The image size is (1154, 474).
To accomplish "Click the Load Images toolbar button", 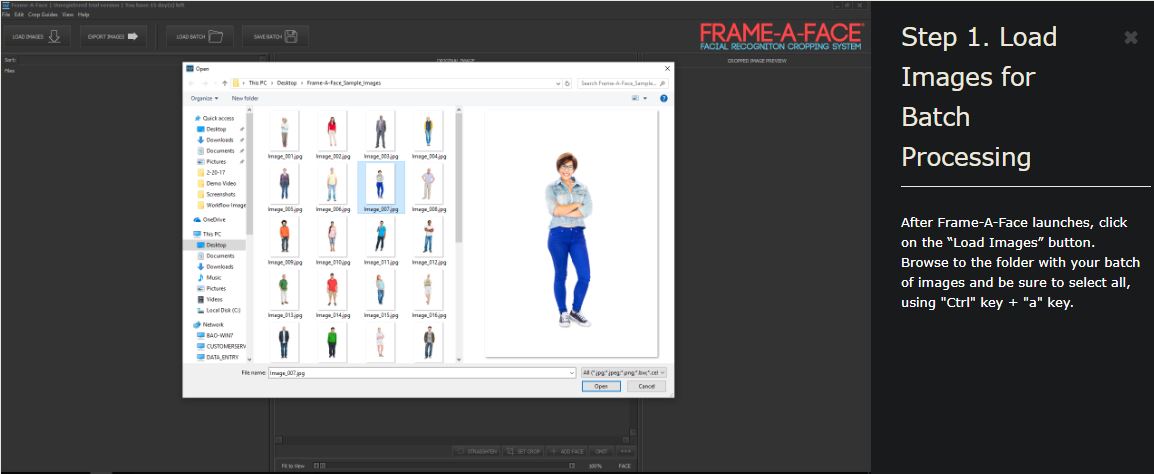I will coord(37,36).
